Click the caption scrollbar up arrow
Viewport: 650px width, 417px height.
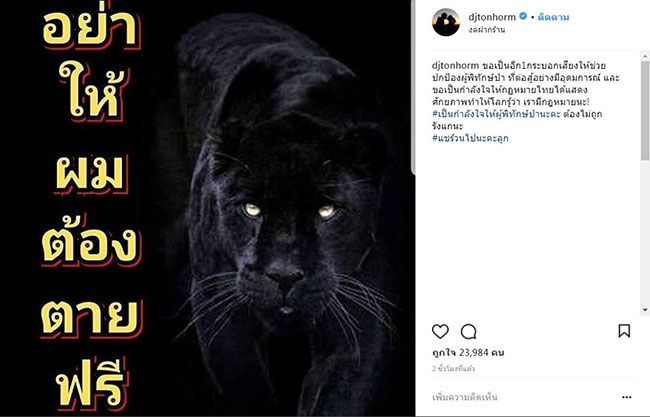tap(645, 56)
